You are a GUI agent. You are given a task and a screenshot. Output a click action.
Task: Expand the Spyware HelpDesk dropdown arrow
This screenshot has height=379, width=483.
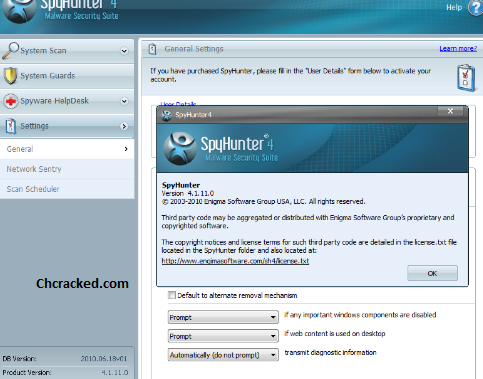coord(124,101)
